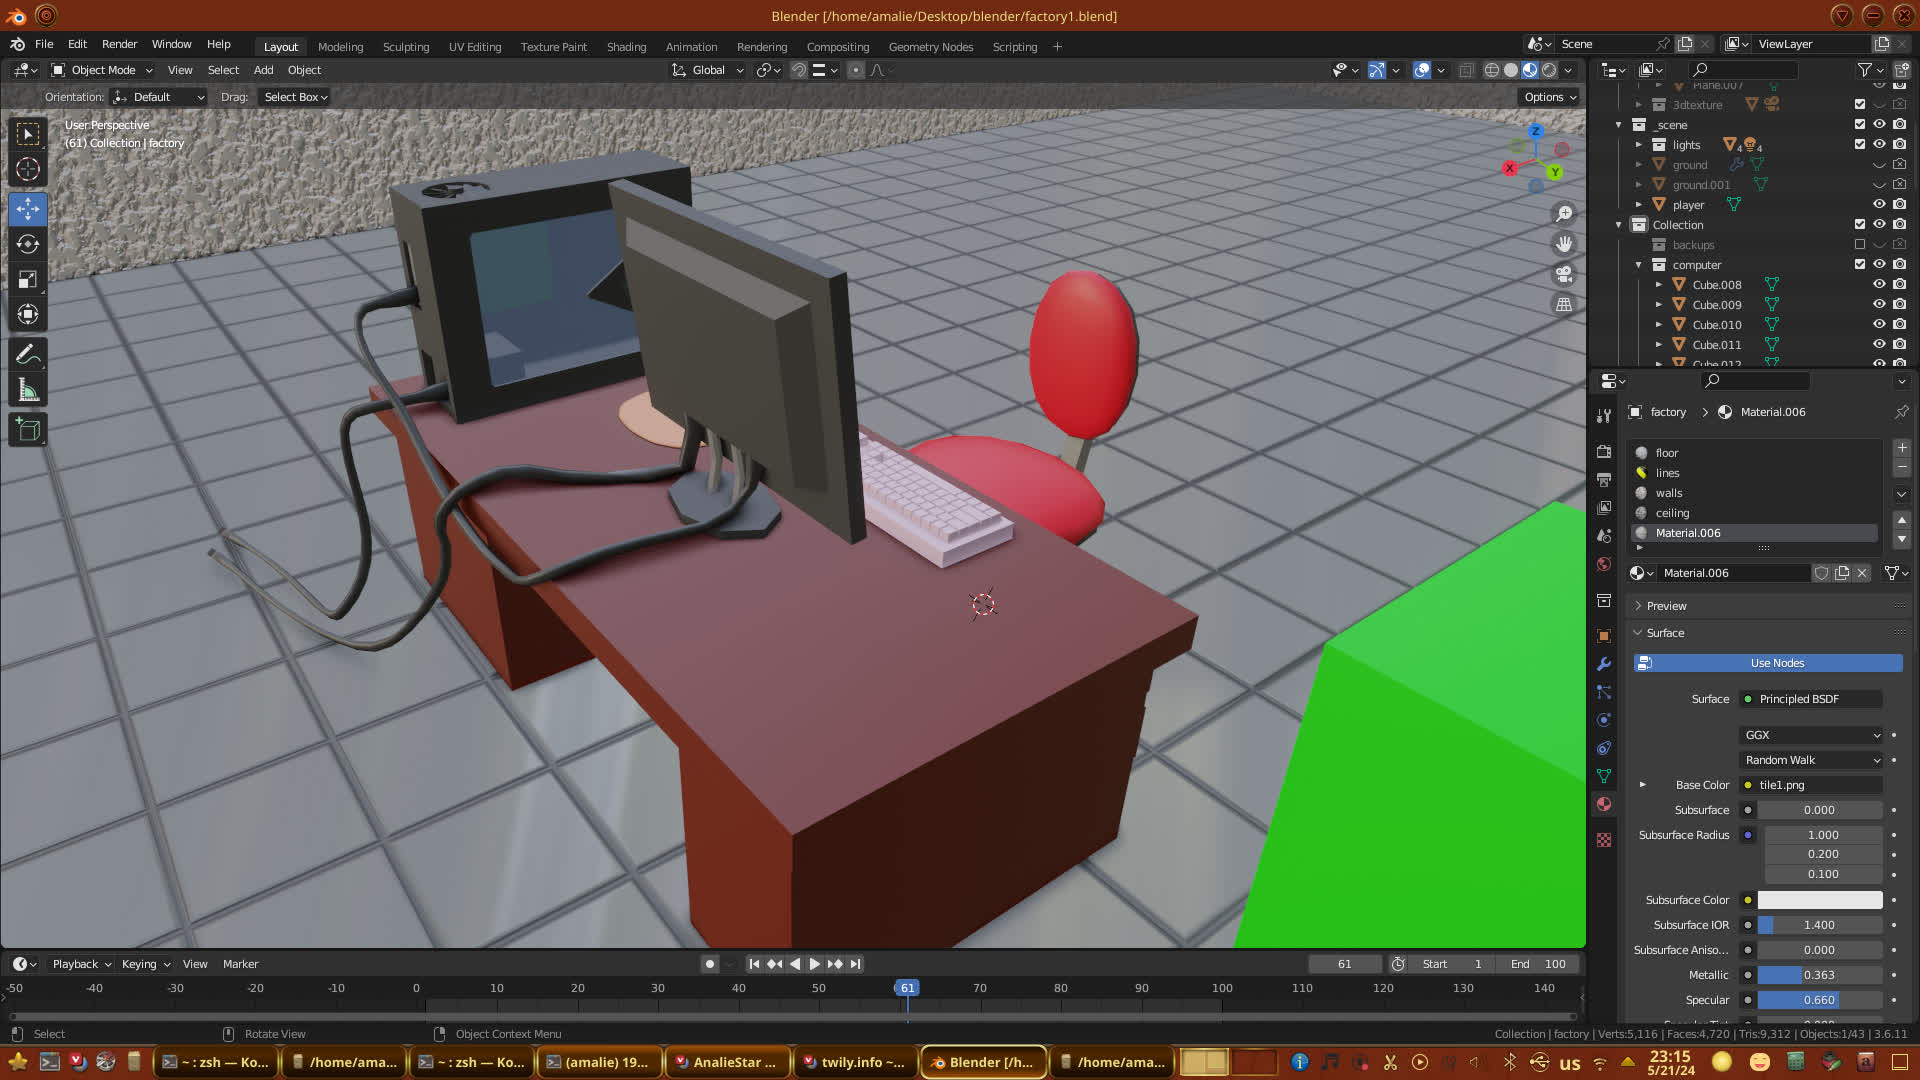This screenshot has height=1080, width=1920.
Task: Select the Measure tool
Action: click(28, 391)
